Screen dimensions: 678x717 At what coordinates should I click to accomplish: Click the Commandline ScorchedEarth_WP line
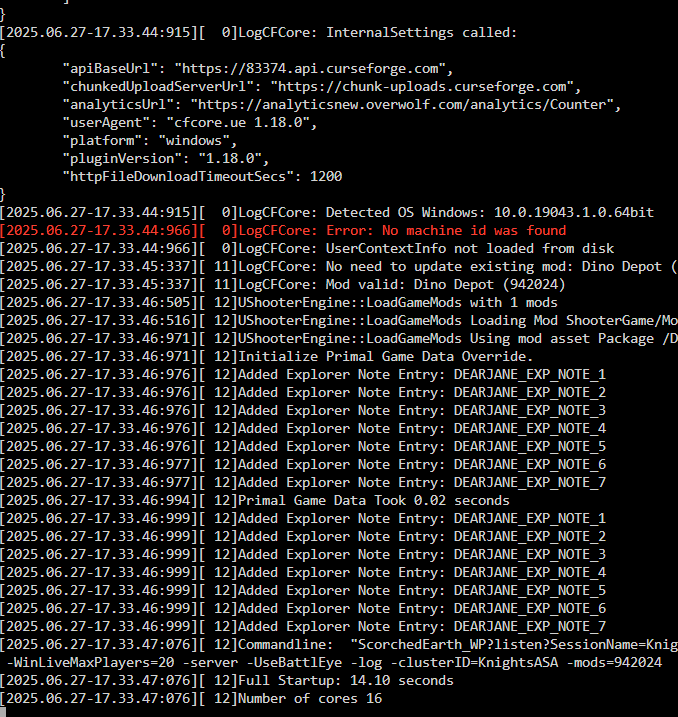(x=339, y=645)
